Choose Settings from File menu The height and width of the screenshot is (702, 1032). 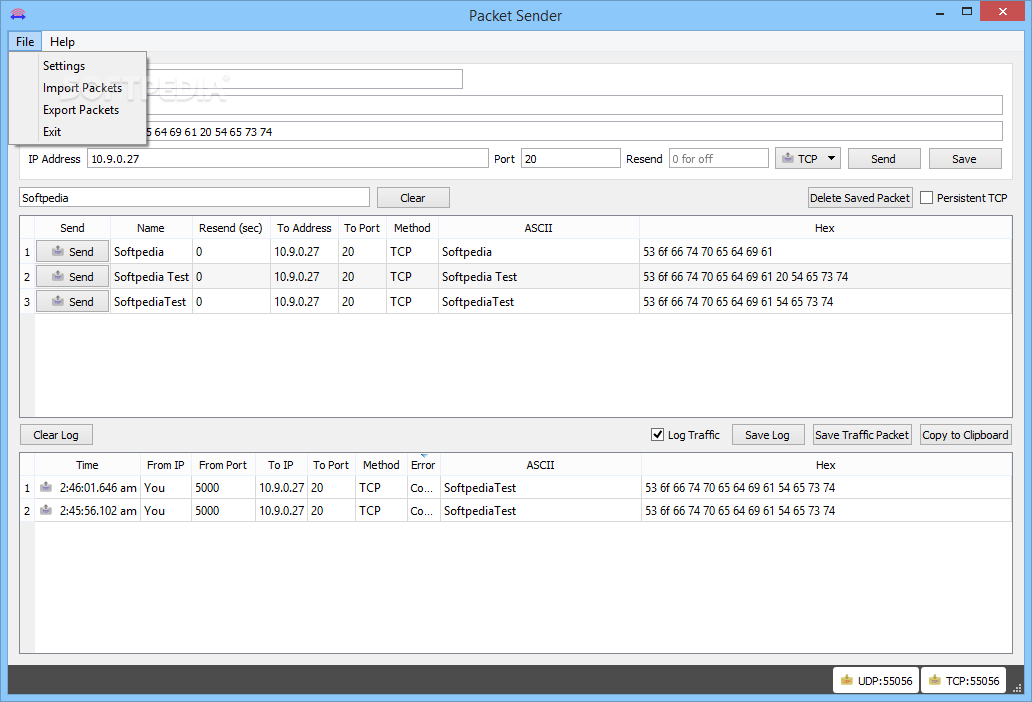(x=78, y=66)
